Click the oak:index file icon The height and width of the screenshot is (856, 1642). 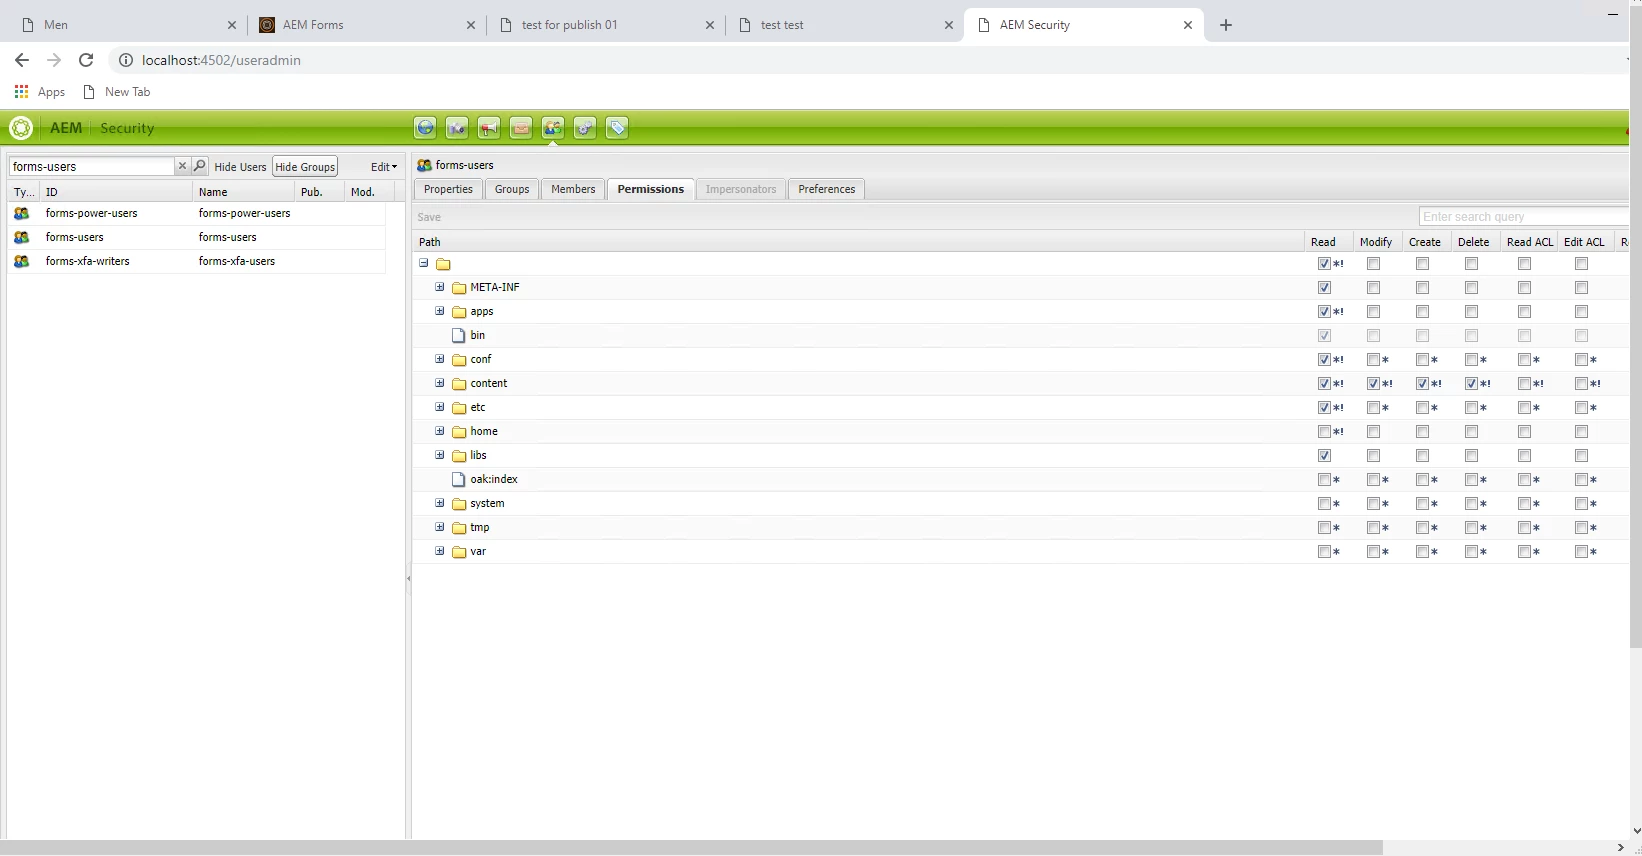(x=459, y=480)
